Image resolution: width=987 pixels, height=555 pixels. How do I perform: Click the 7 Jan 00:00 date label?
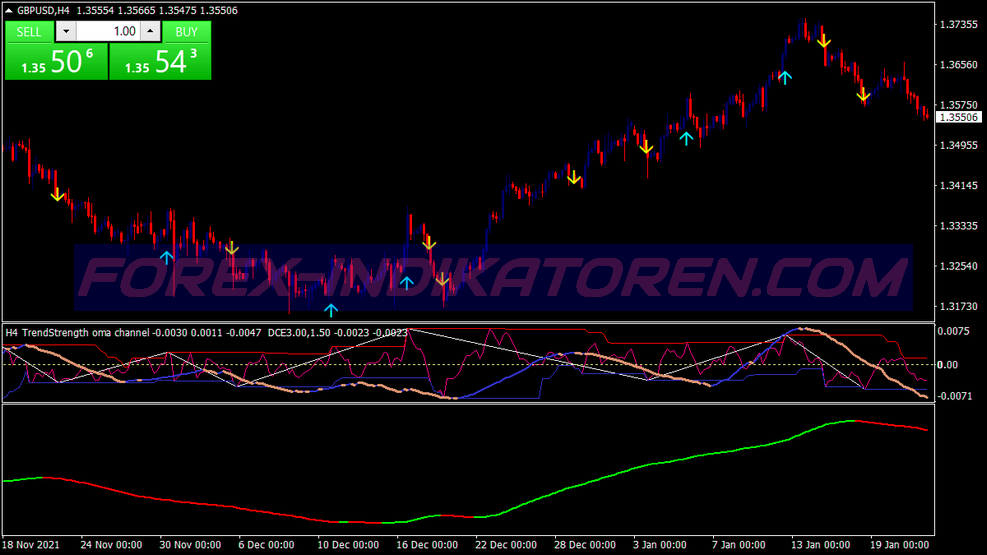[x=738, y=545]
